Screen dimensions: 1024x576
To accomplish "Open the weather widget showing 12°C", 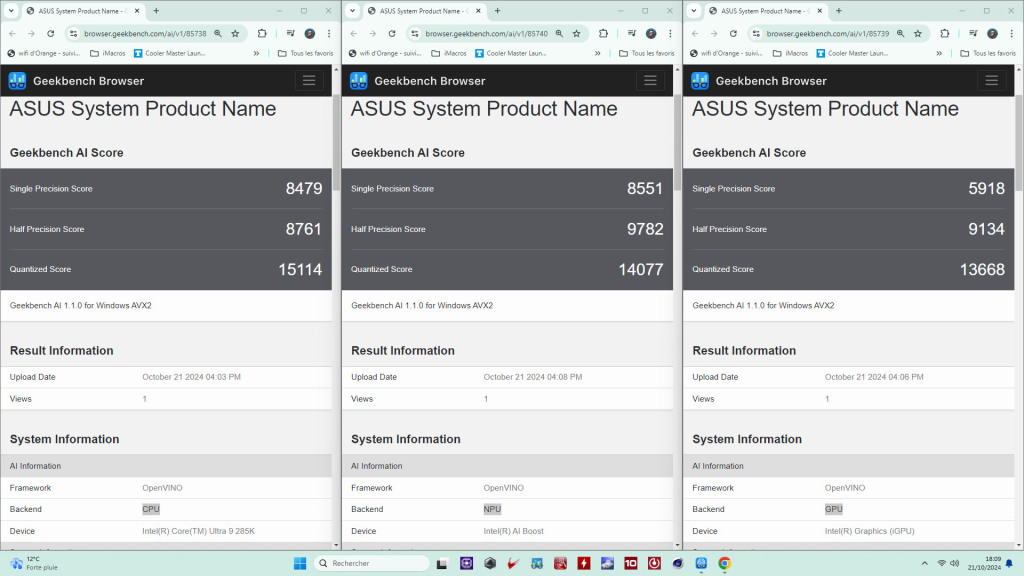I will pyautogui.click(x=34, y=563).
